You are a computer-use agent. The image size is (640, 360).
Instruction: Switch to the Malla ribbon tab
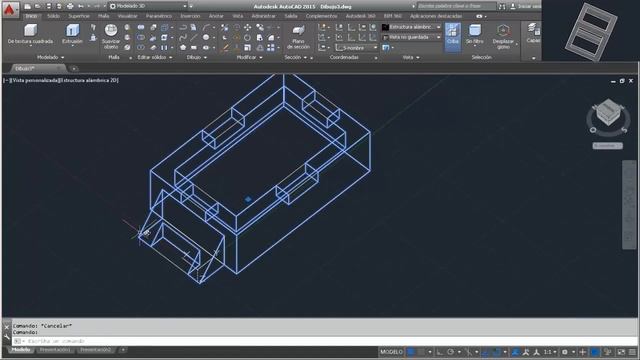[103, 16]
